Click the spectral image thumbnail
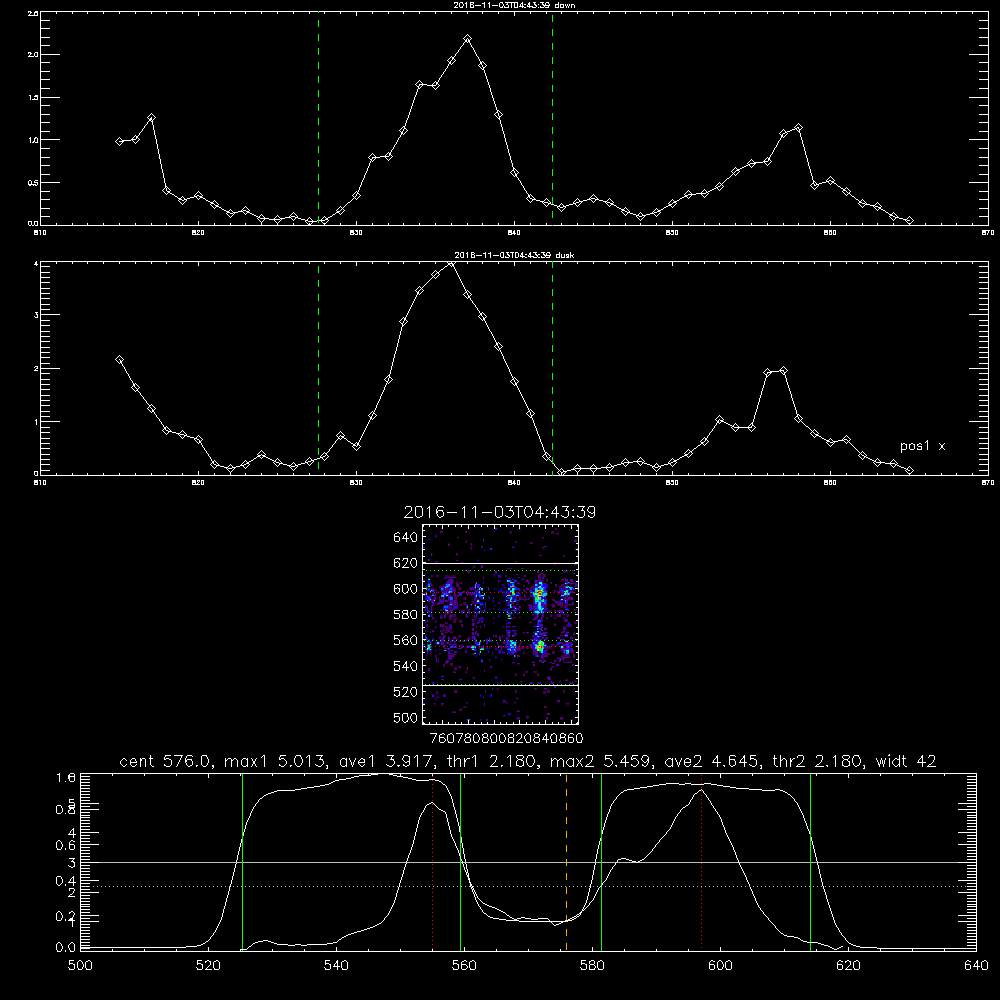 coord(500,624)
